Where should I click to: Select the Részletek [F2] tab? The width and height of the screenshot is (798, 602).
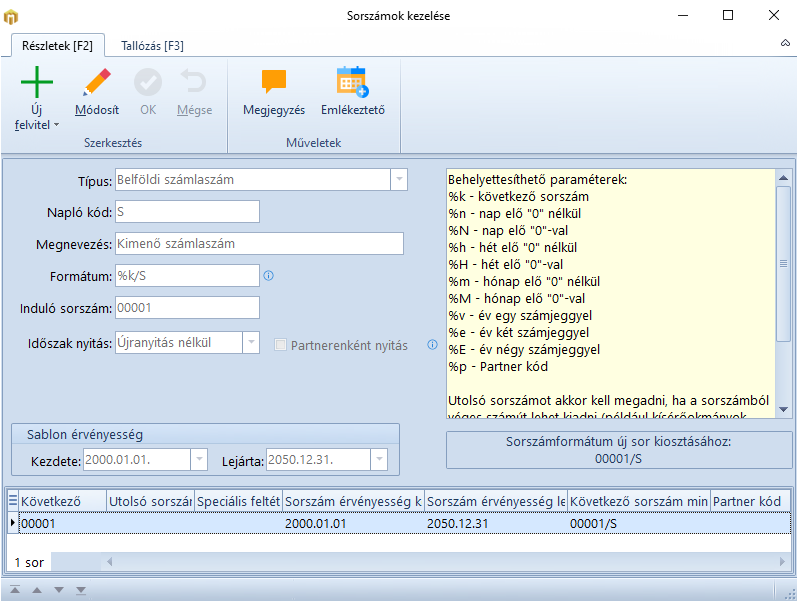(x=57, y=45)
